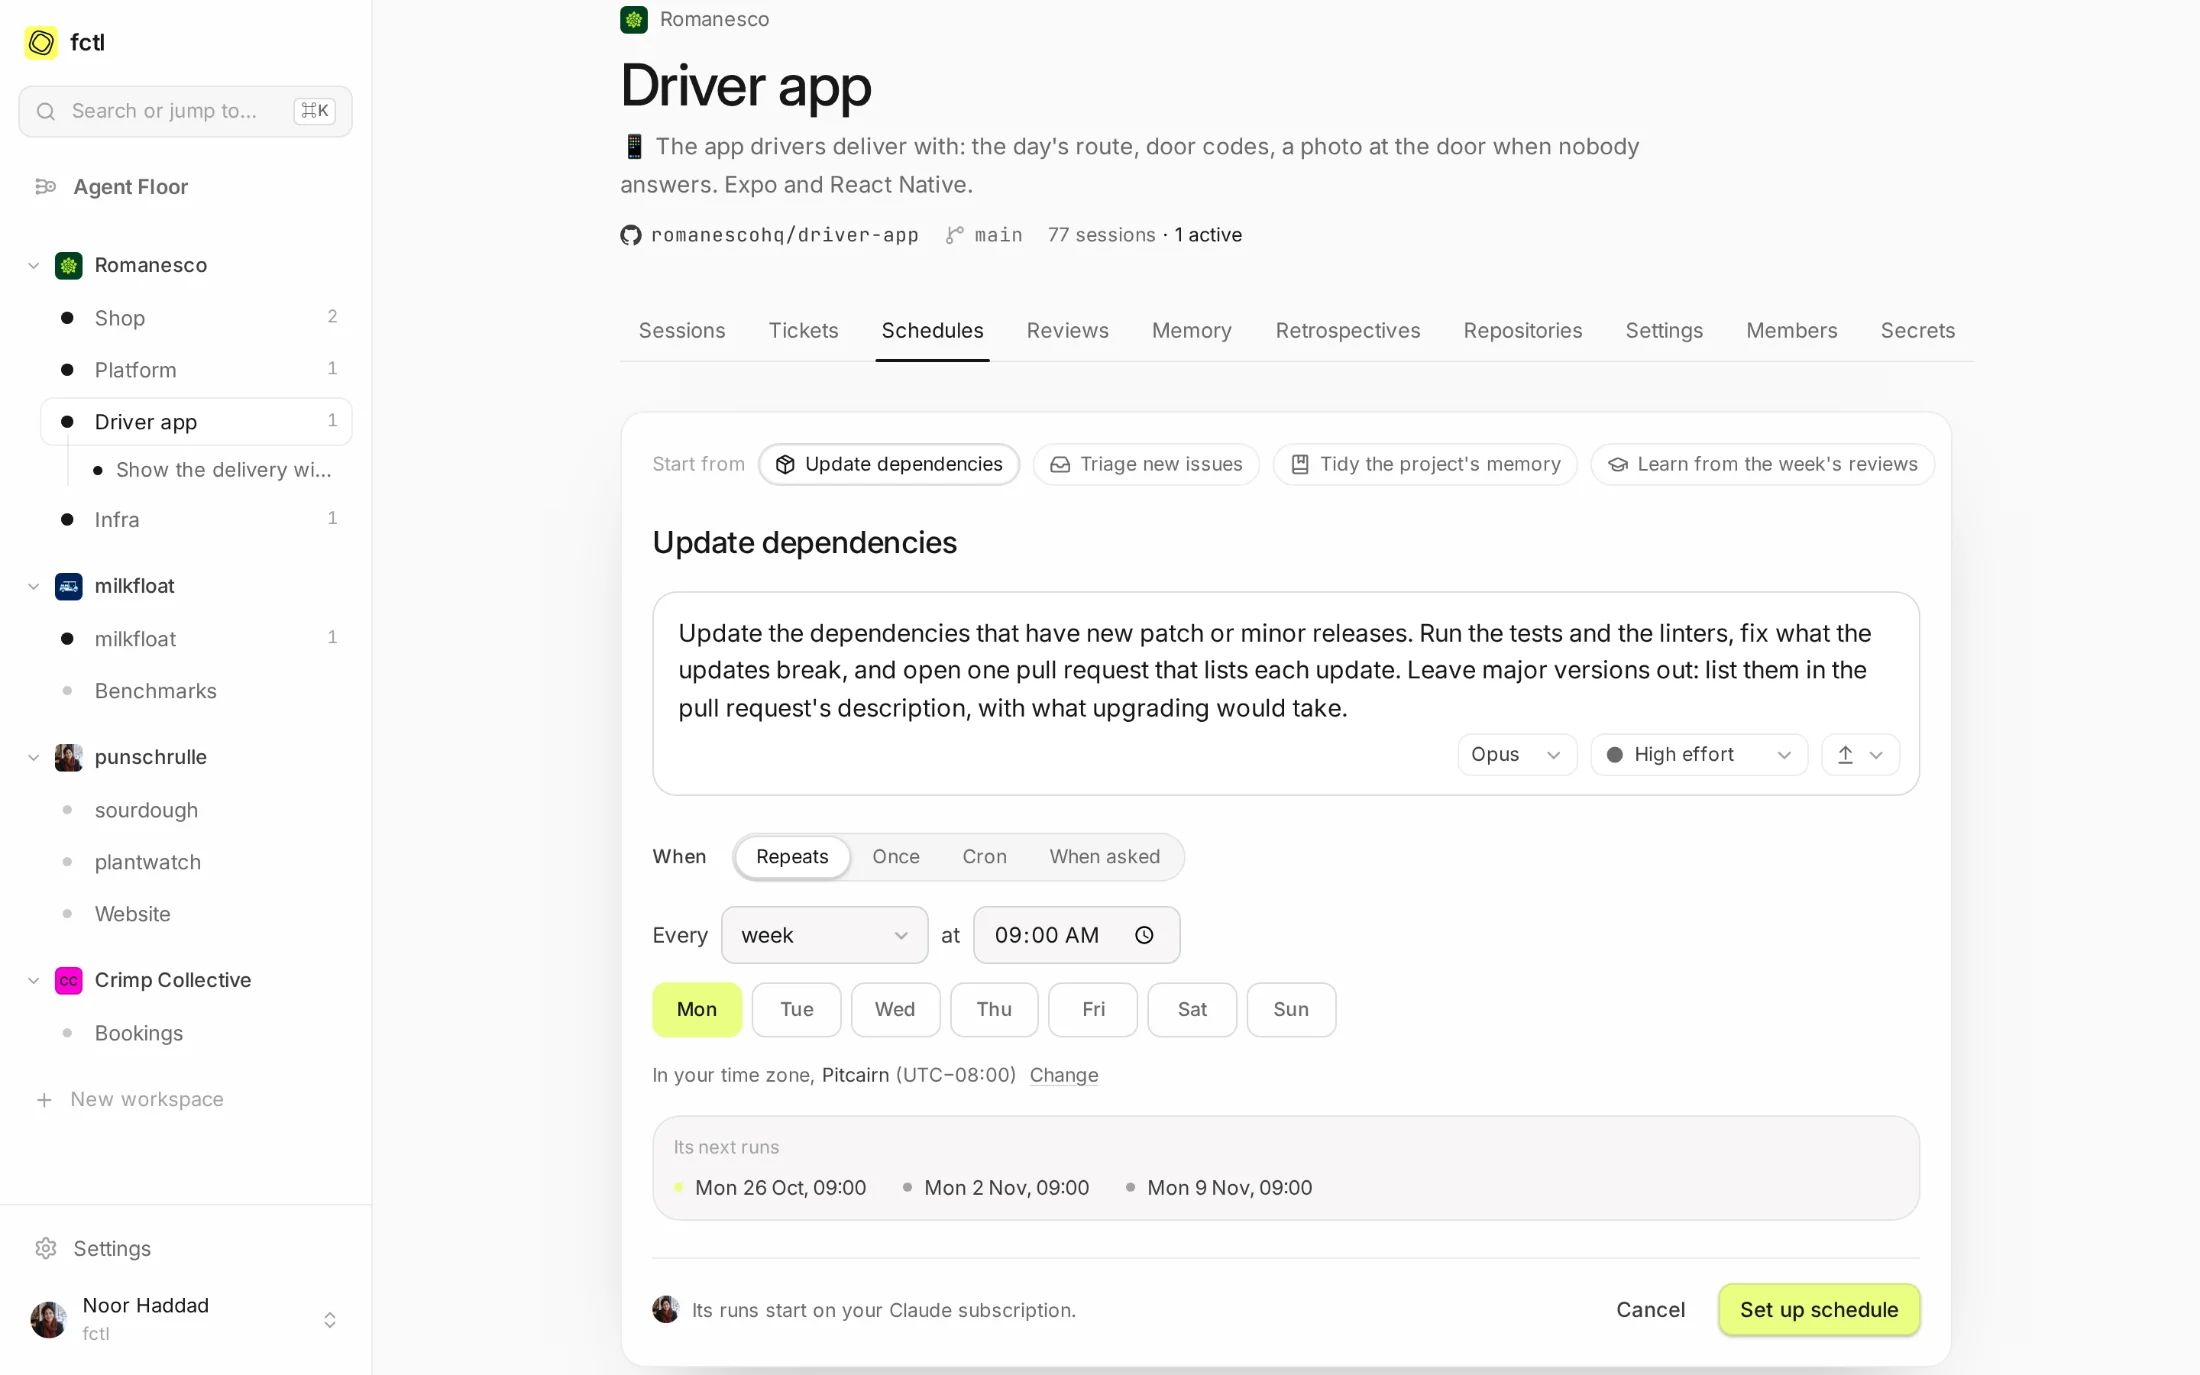The width and height of the screenshot is (2200, 1375).
Task: Open the Agent Floor icon
Action: (45, 187)
